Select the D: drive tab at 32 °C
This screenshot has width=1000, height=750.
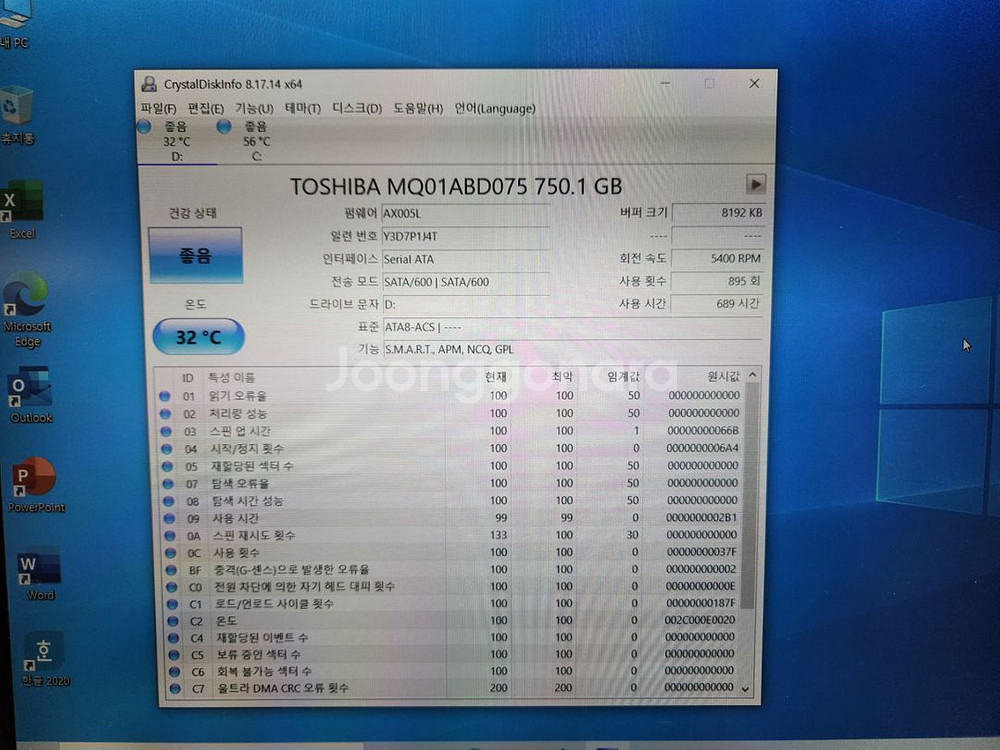pyautogui.click(x=177, y=141)
